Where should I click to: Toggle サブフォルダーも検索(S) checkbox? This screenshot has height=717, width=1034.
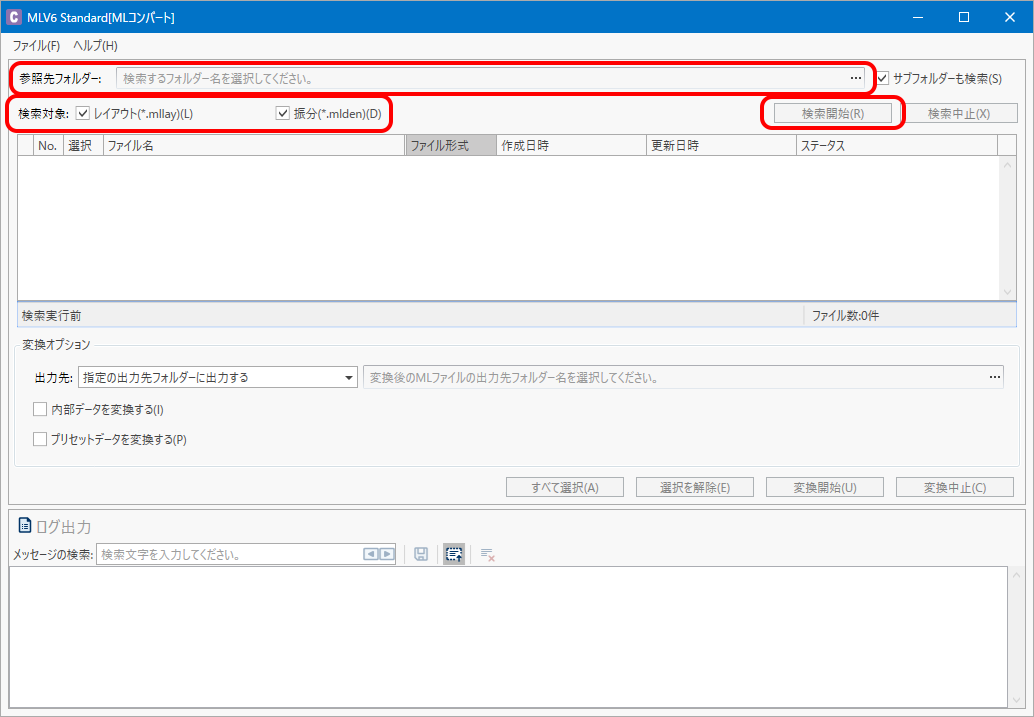pyautogui.click(x=883, y=78)
